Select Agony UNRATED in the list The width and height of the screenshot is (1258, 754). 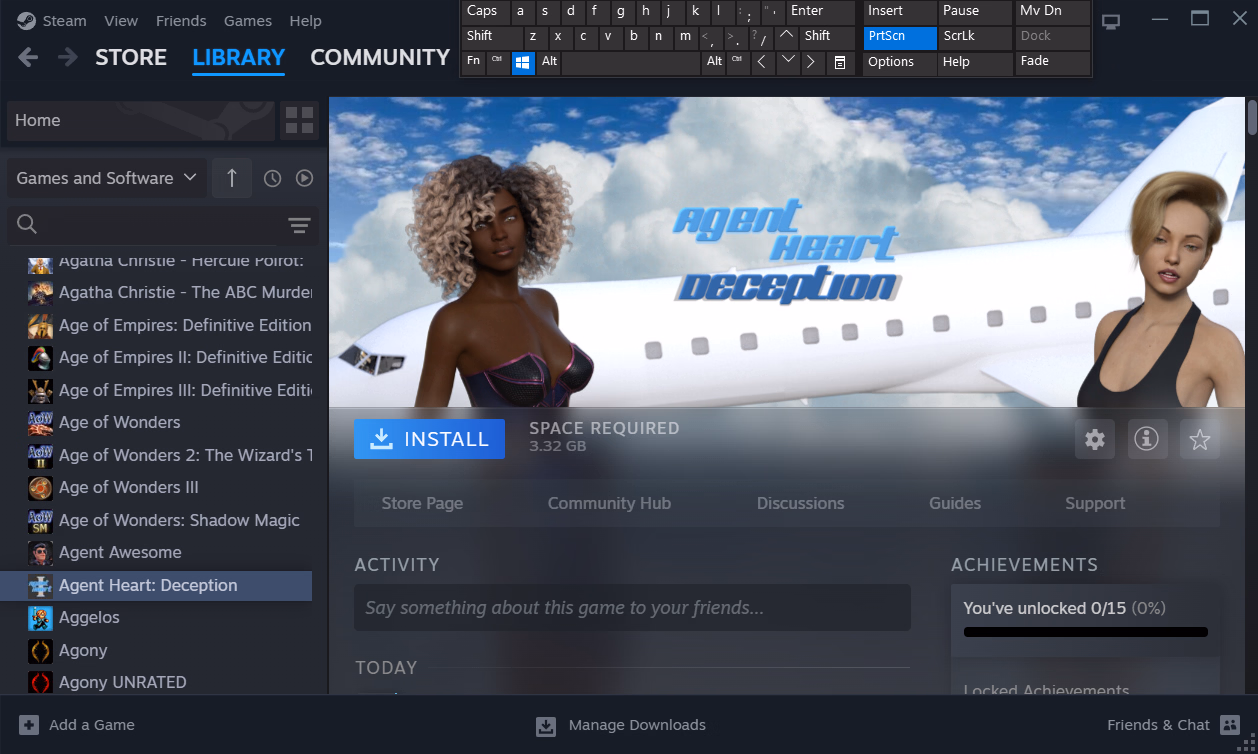click(156, 683)
